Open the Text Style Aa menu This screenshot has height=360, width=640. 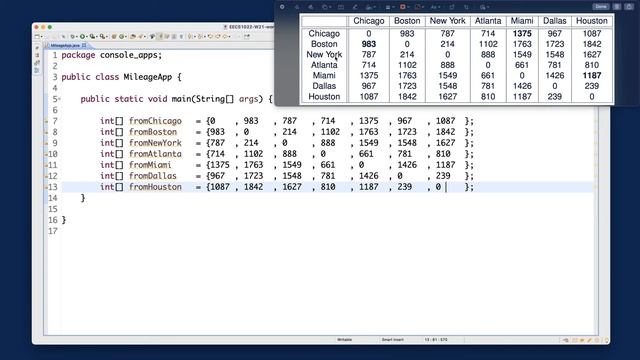tap(433, 7)
